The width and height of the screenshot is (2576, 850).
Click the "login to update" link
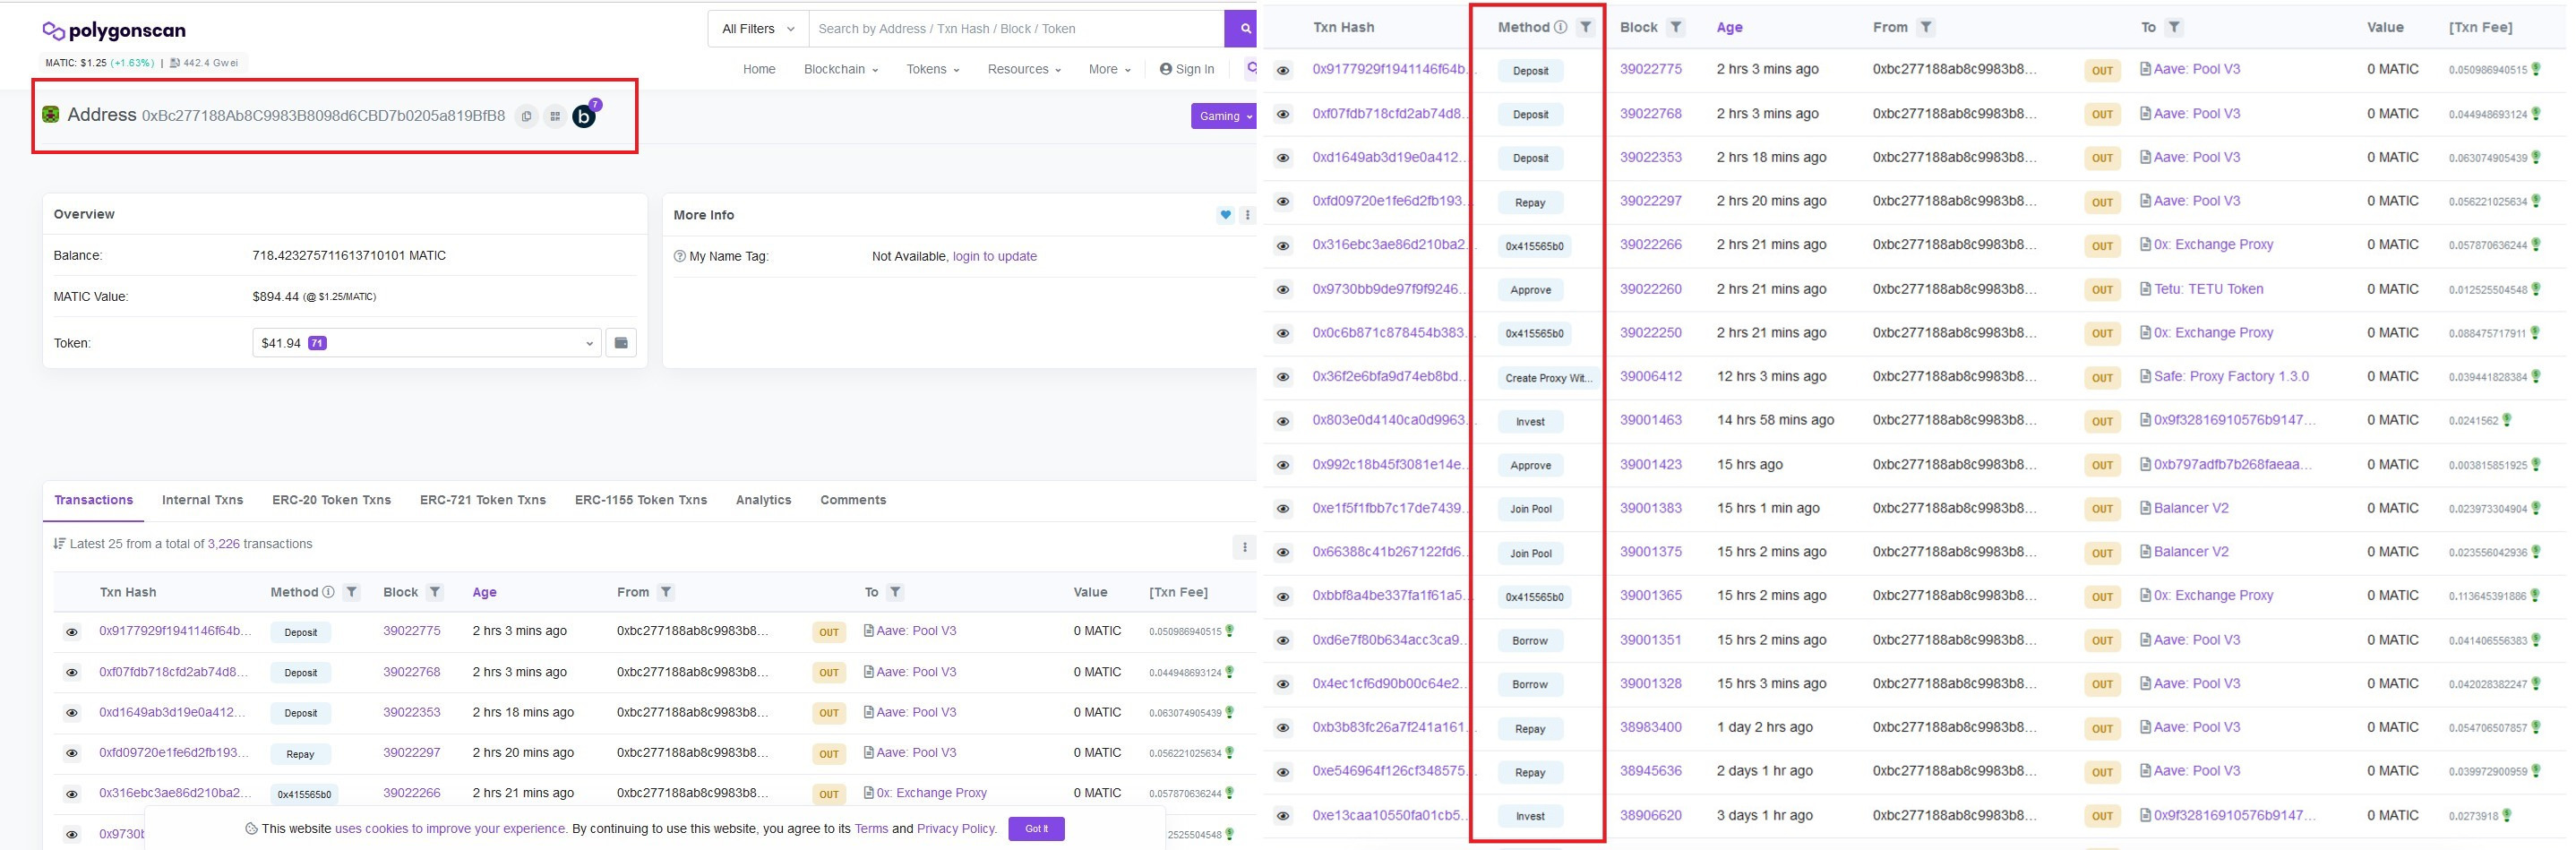coord(995,256)
